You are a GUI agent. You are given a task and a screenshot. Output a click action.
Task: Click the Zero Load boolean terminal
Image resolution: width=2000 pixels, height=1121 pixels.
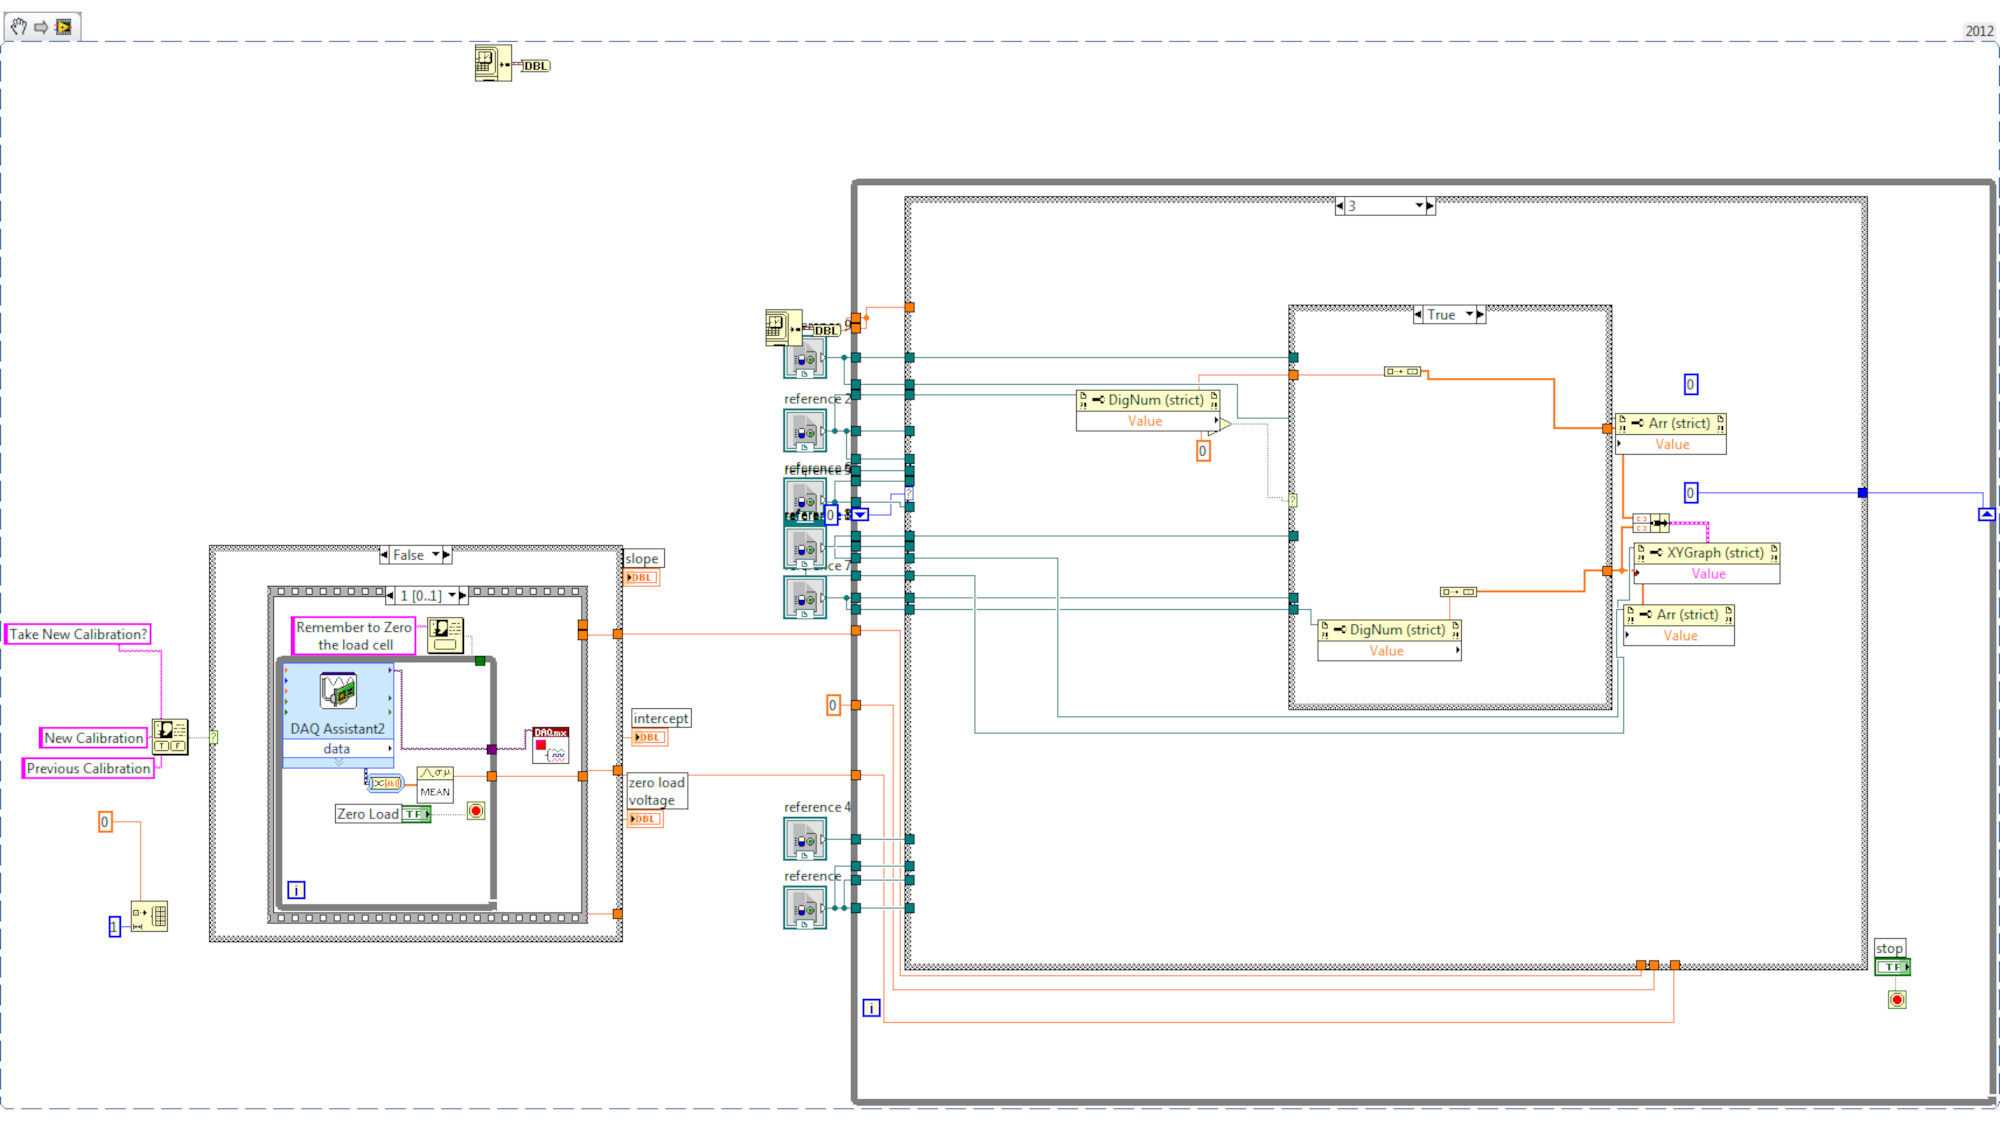(415, 814)
